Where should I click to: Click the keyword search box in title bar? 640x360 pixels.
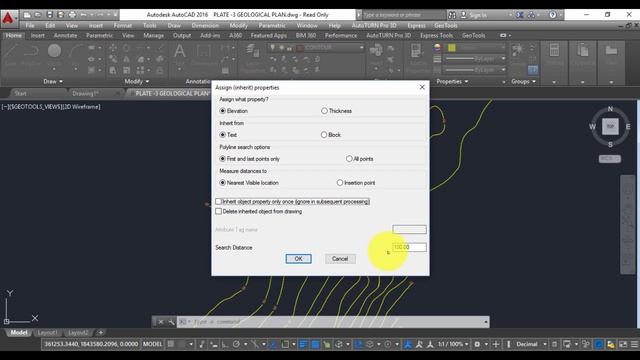point(403,15)
